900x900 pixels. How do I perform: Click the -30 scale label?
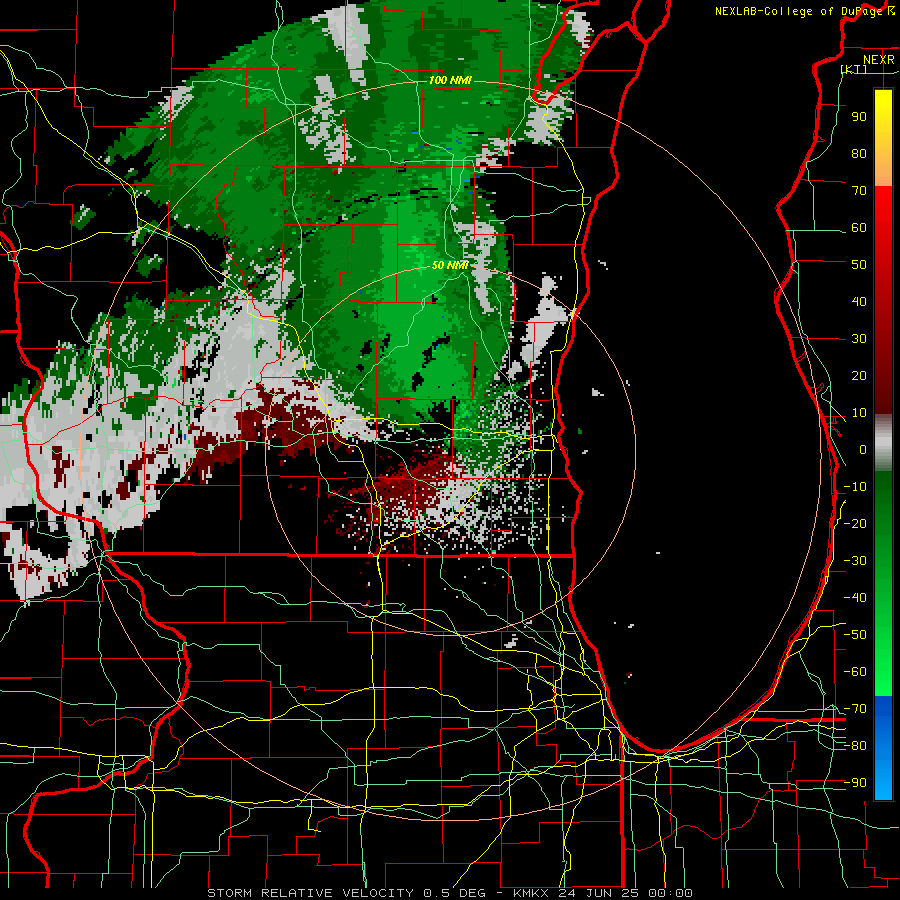(x=855, y=561)
